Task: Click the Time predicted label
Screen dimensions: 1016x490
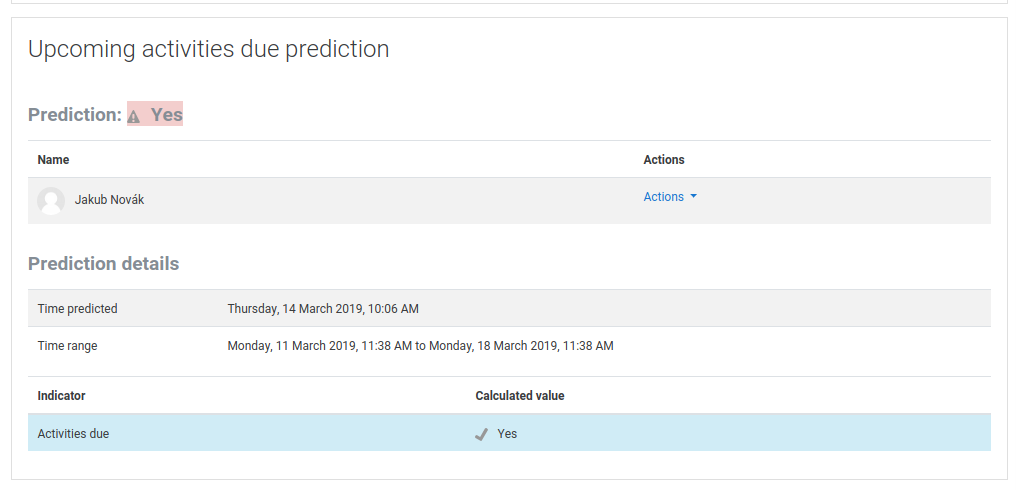Action: coord(78,309)
